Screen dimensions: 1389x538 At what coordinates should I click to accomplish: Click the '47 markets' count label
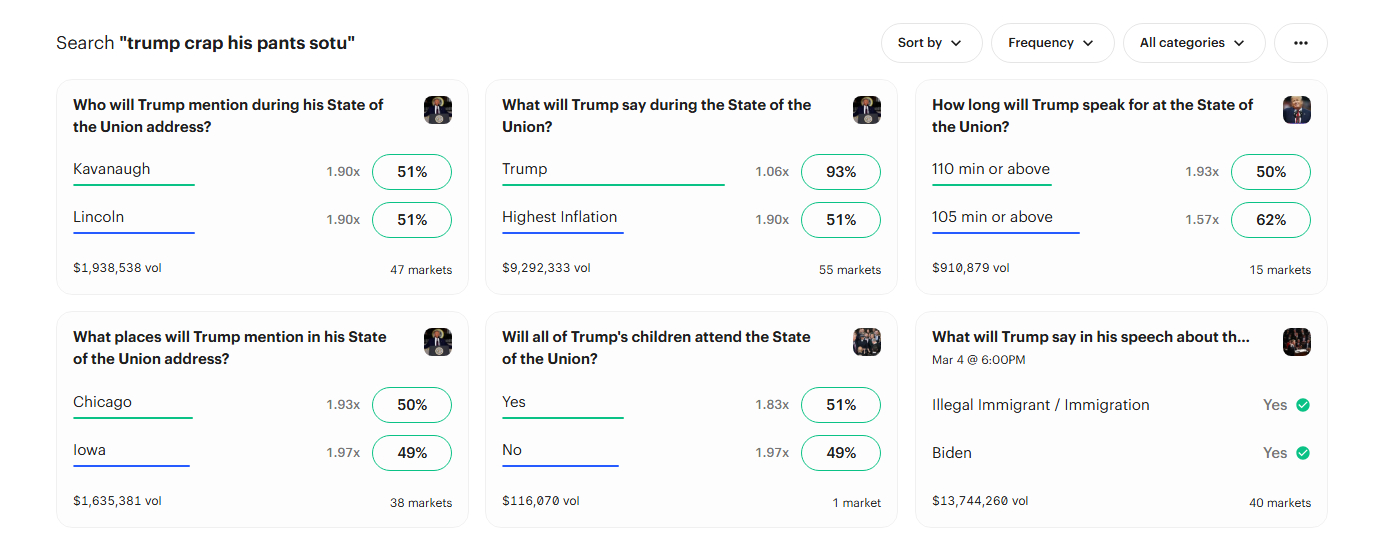click(x=420, y=270)
